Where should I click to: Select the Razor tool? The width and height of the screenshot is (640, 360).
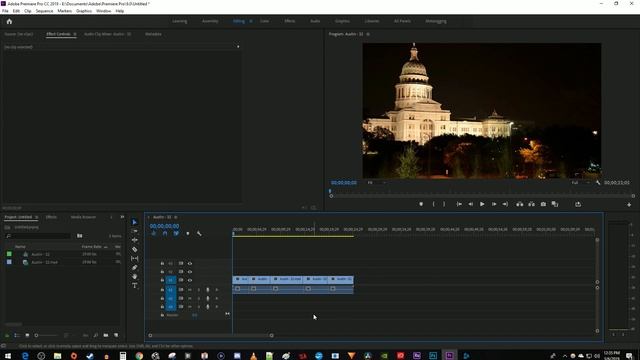[x=135, y=249]
